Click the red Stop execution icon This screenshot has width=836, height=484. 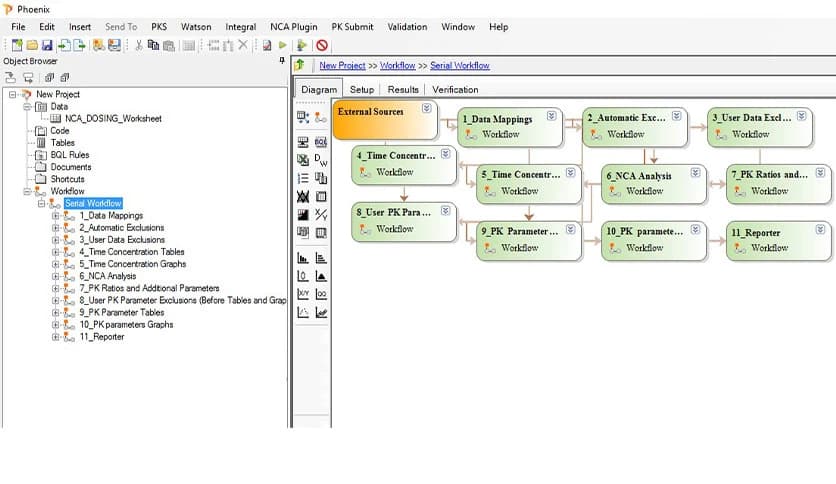(x=321, y=45)
